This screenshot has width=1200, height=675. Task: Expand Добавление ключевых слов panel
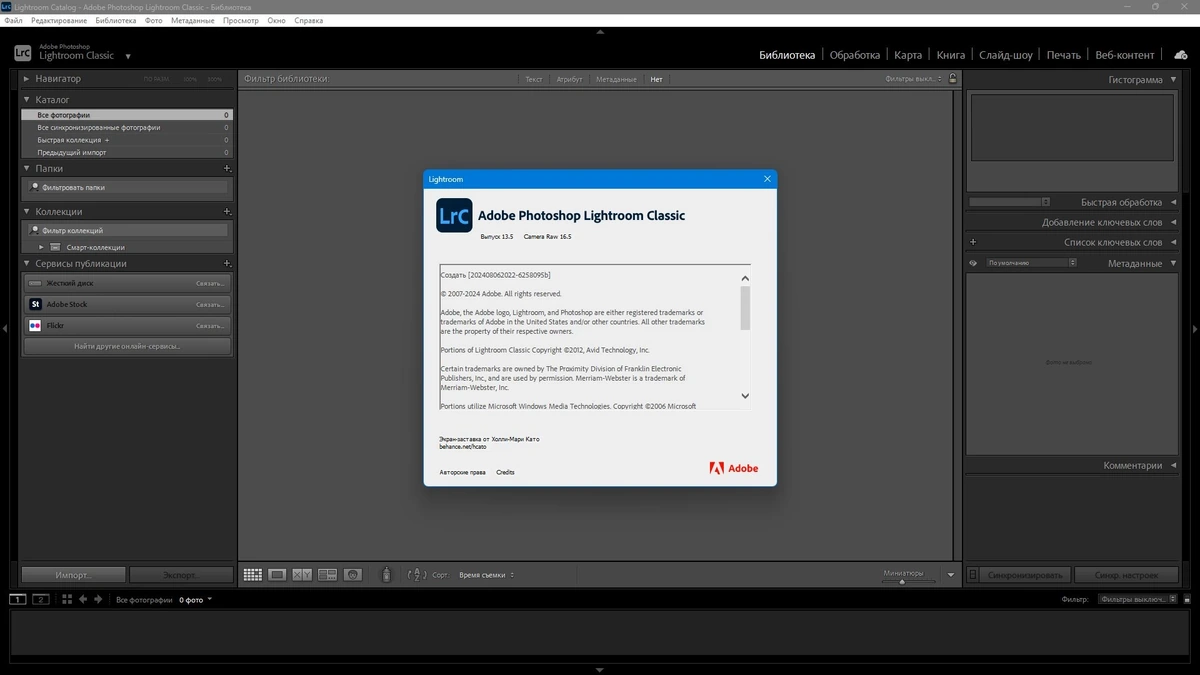tap(1172, 222)
